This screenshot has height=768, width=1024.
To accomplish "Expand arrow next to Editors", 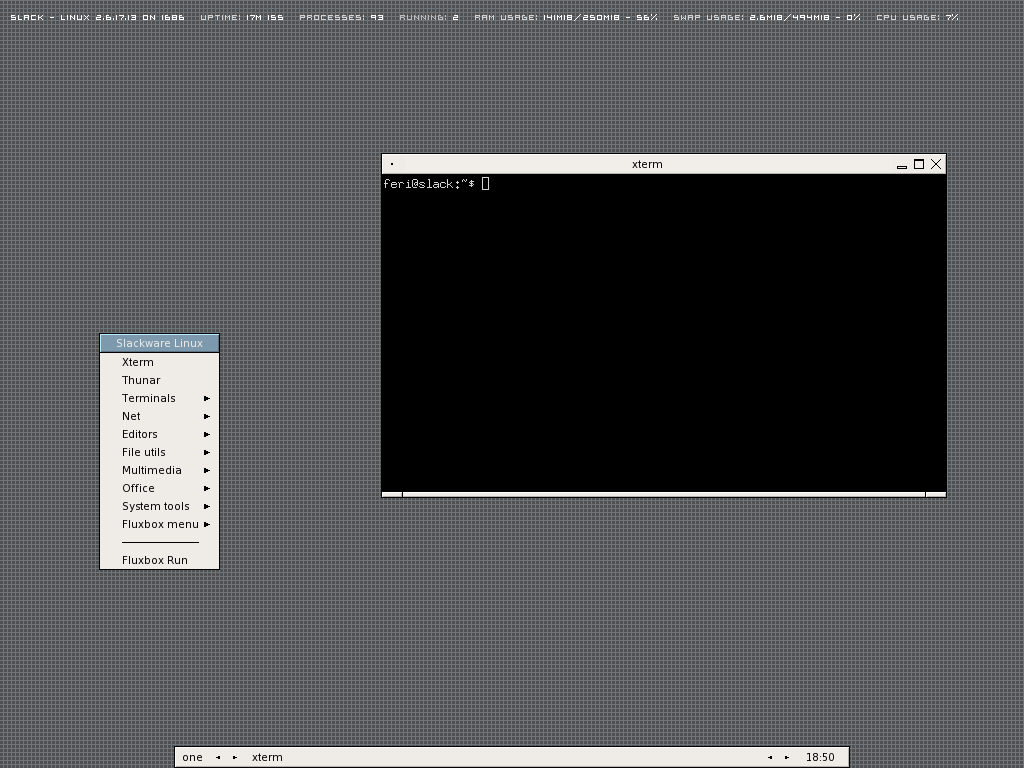I will [x=207, y=434].
